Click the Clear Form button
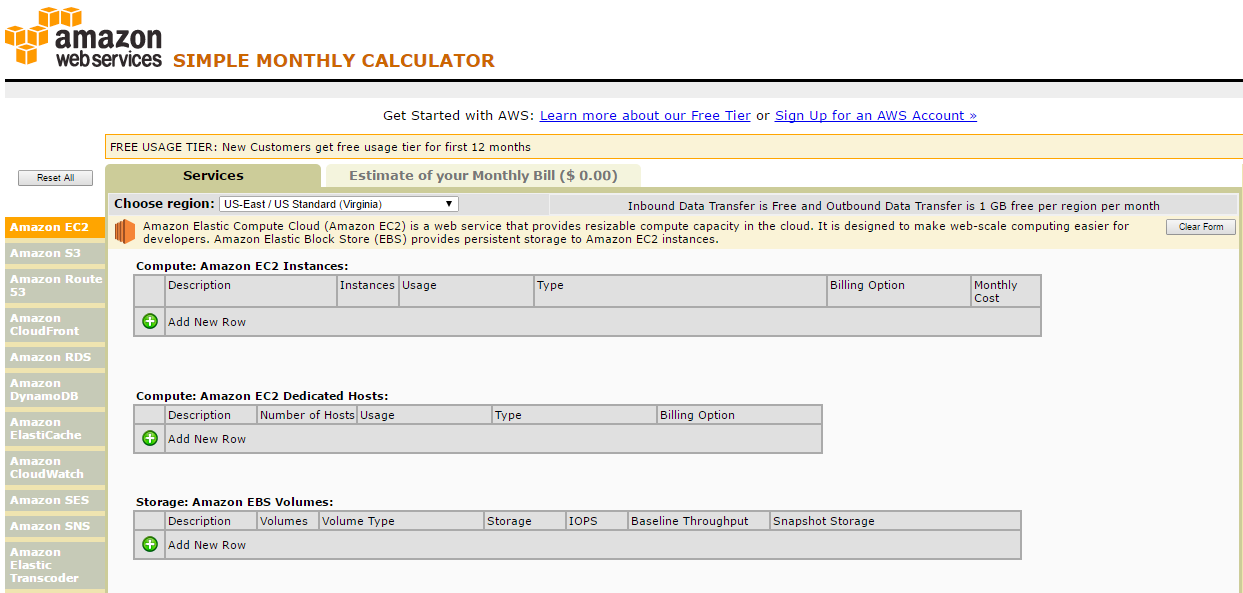 point(1201,227)
